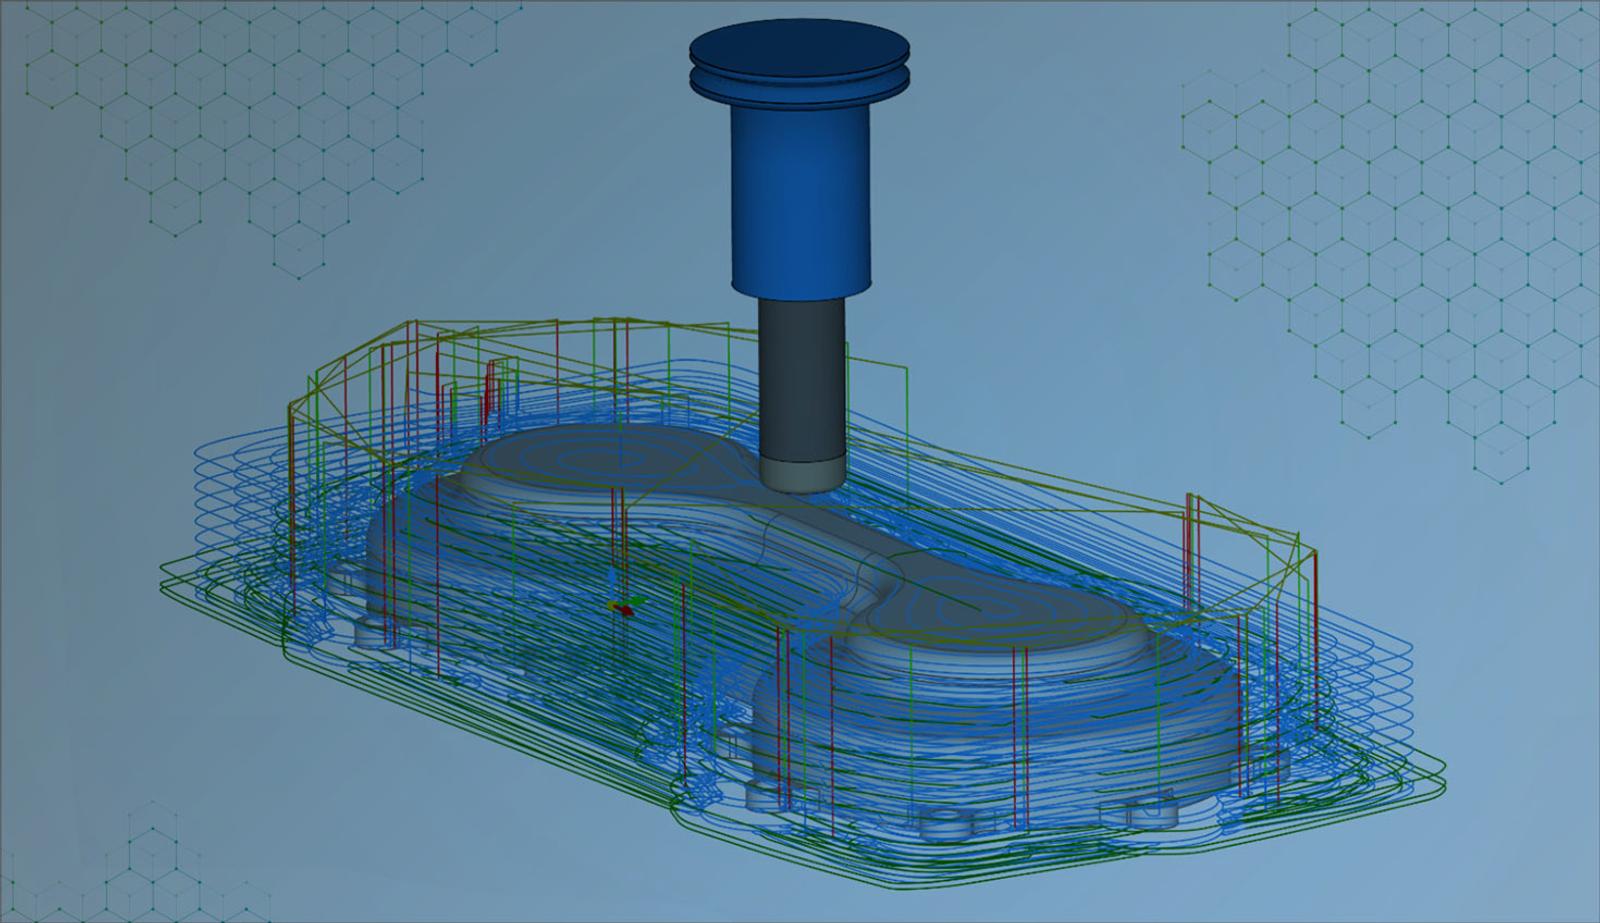Click the left-side mounting boss on the part
Viewport: 1600px width, 923px height.
[x=372, y=632]
